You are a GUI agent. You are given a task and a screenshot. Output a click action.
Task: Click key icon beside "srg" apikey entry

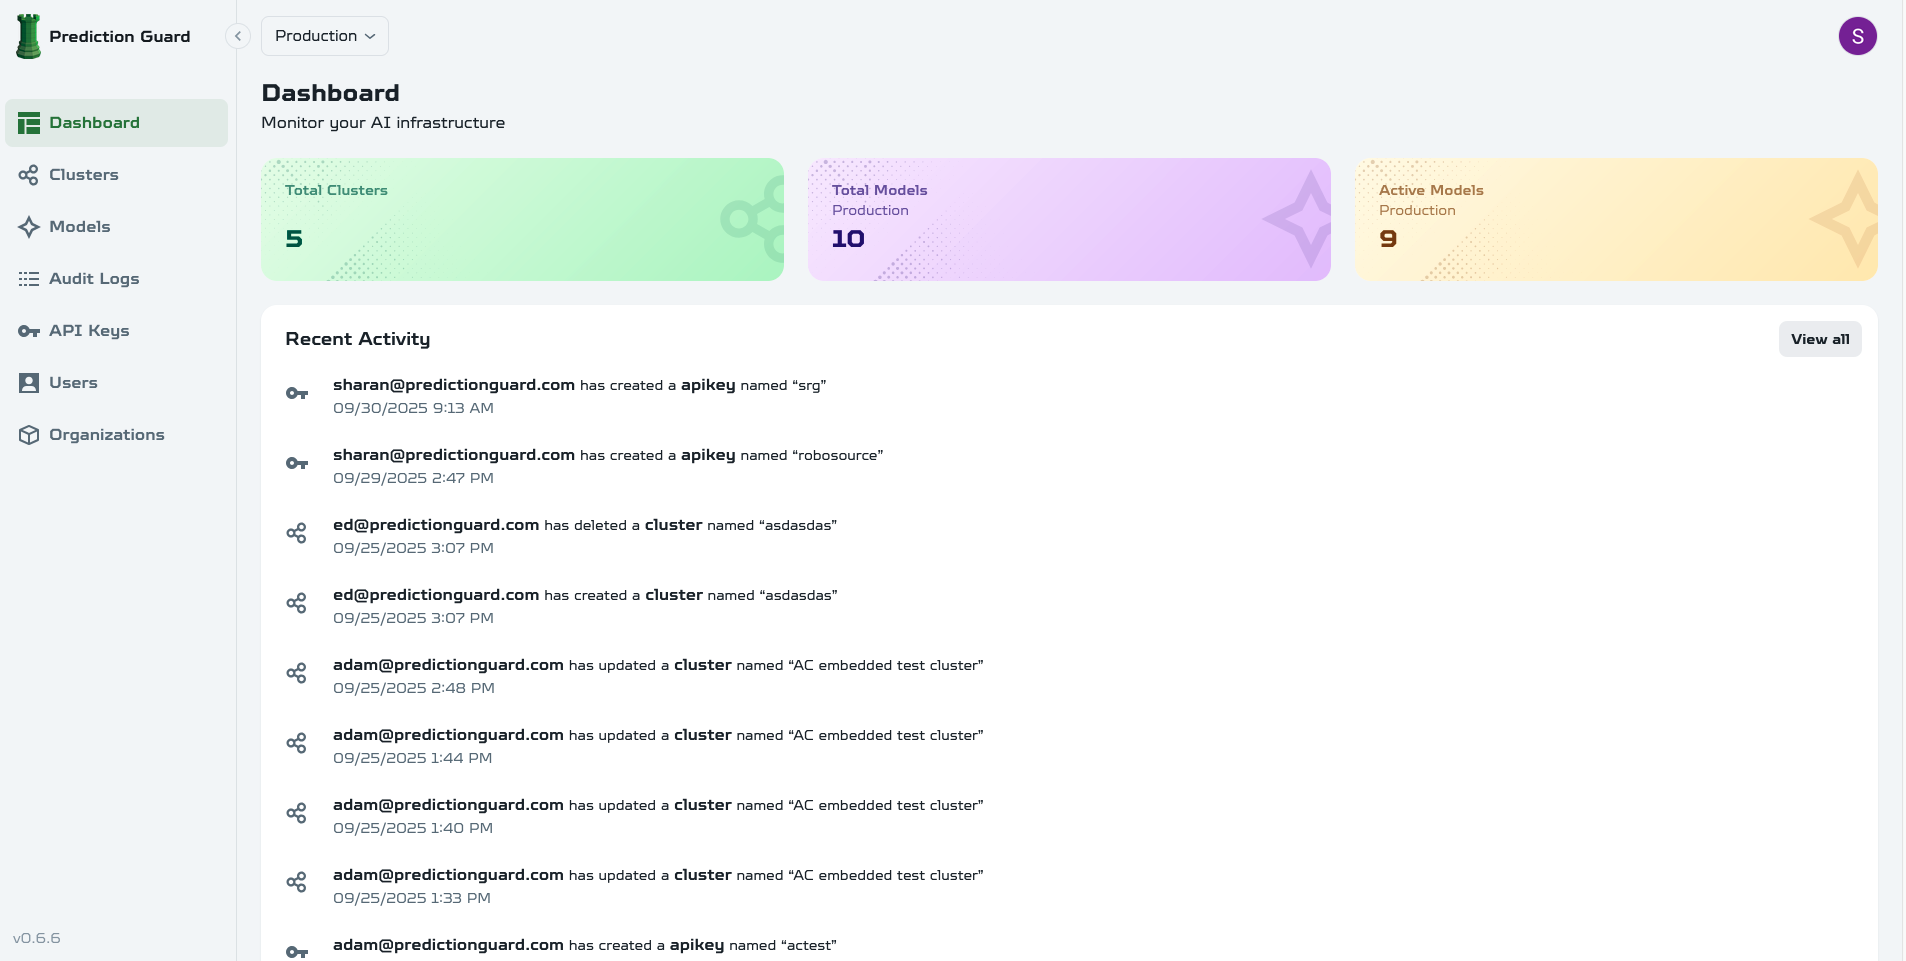point(297,394)
